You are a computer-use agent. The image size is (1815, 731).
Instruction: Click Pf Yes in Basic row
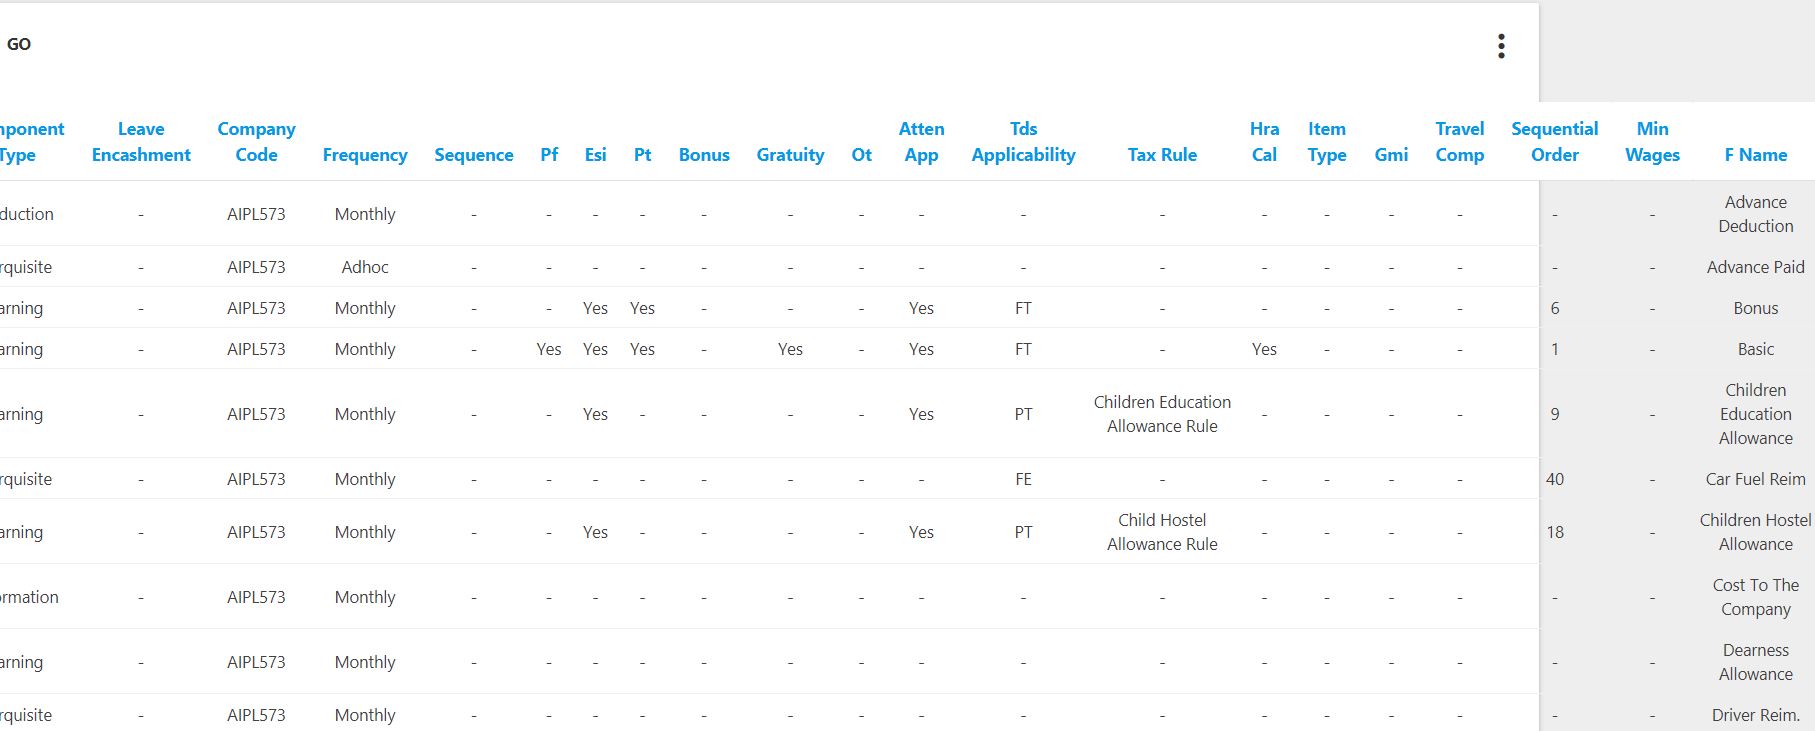(x=549, y=349)
